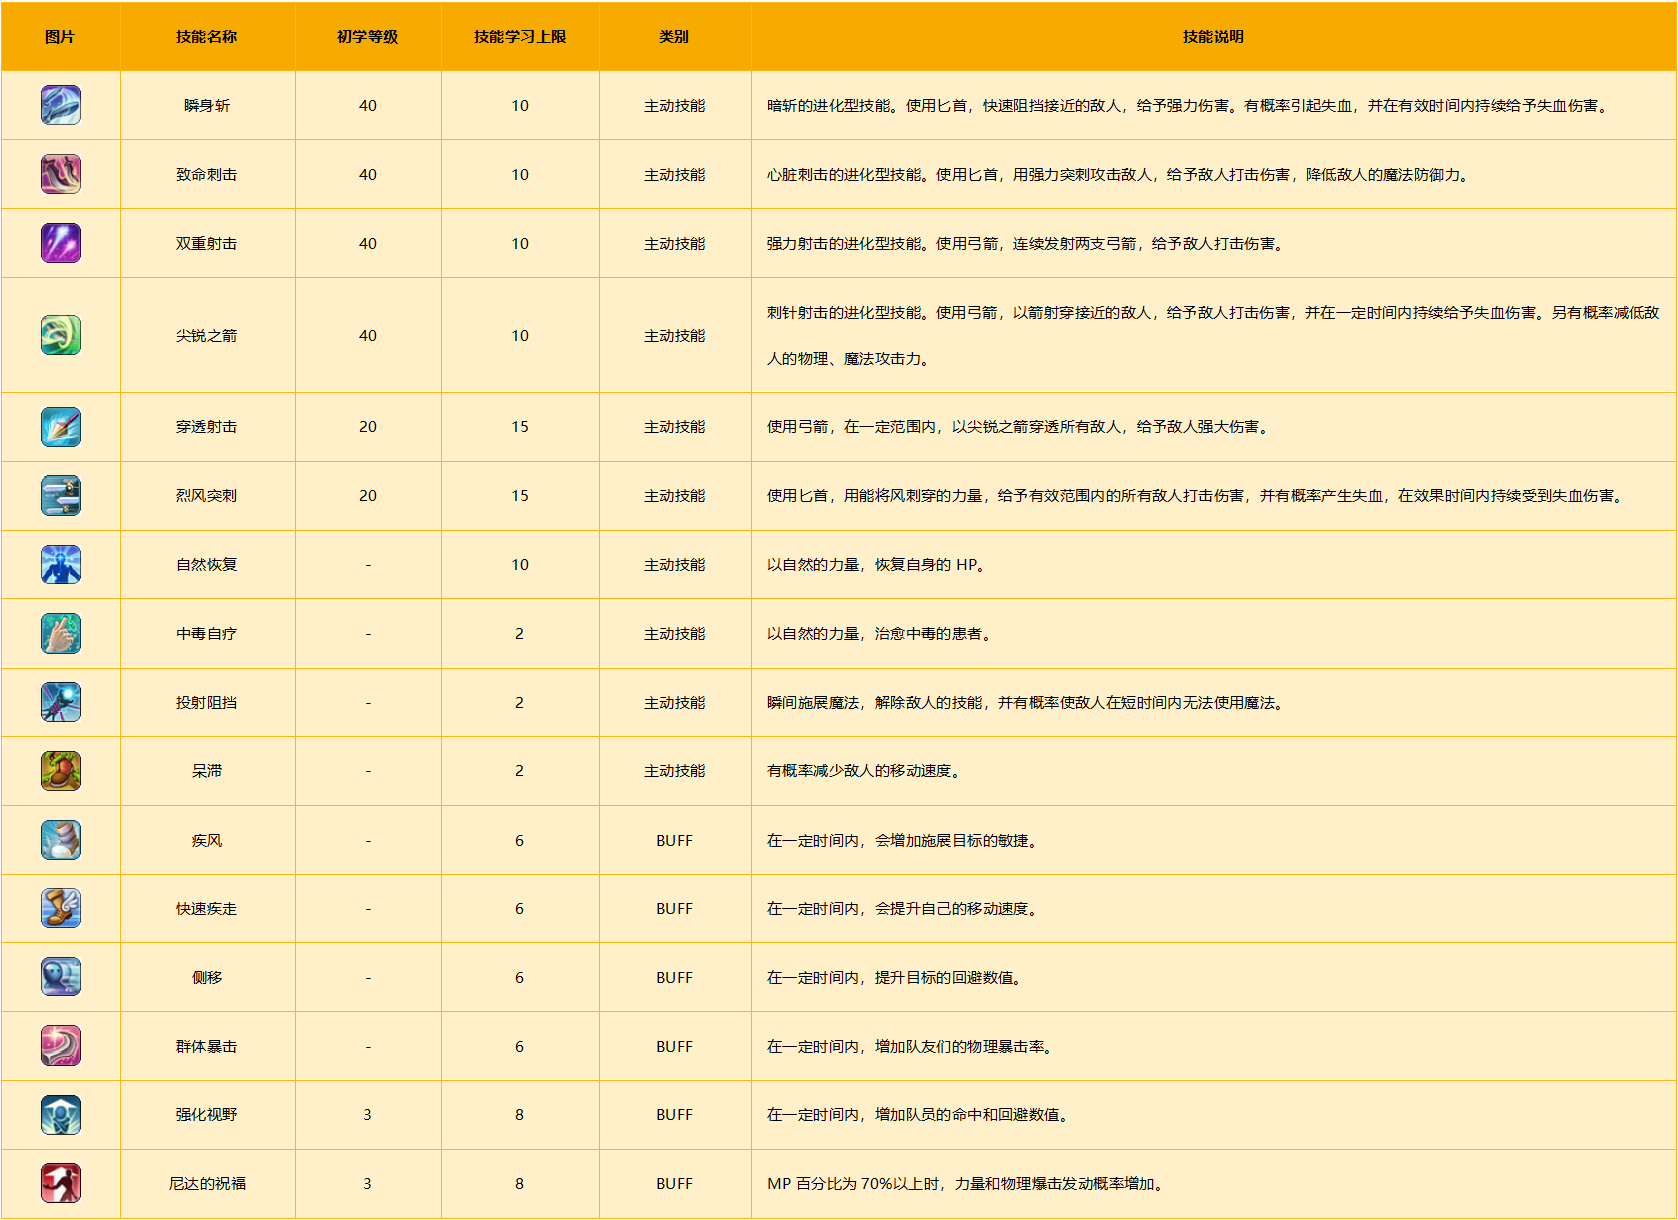Screen dimensions: 1678x1220
Task: Click the 致命刺击 skill icon
Action: pos(61,174)
